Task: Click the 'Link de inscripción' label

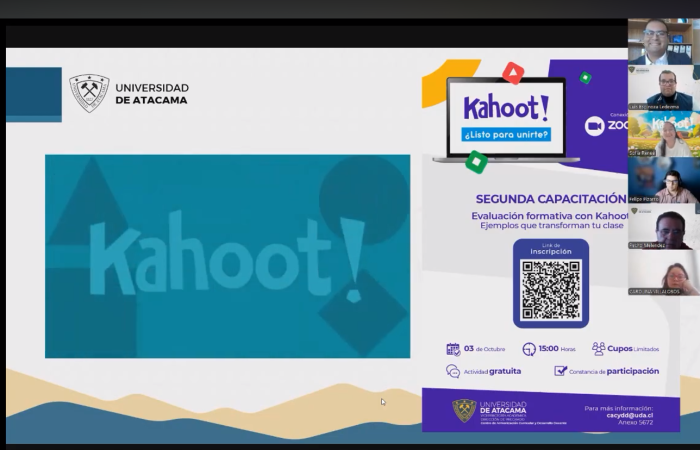Action: pyautogui.click(x=551, y=249)
